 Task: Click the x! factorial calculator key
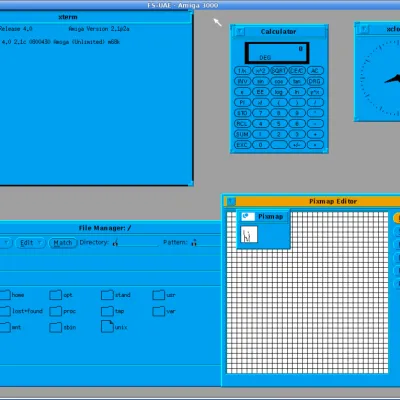pos(260,102)
